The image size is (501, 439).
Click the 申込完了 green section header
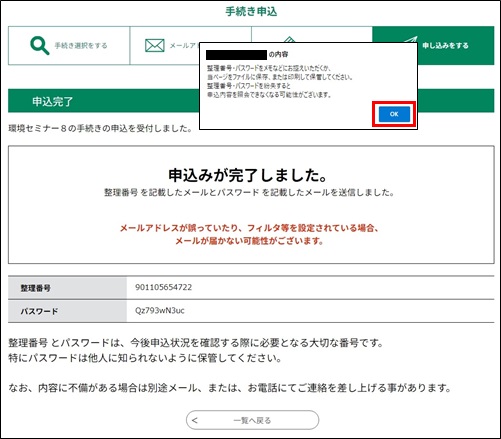104,101
